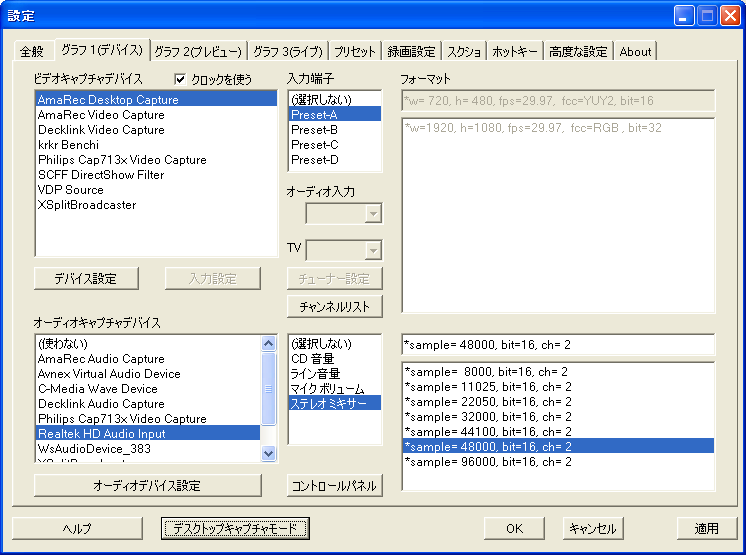
Task: Click the audio format text field
Action: (558, 345)
